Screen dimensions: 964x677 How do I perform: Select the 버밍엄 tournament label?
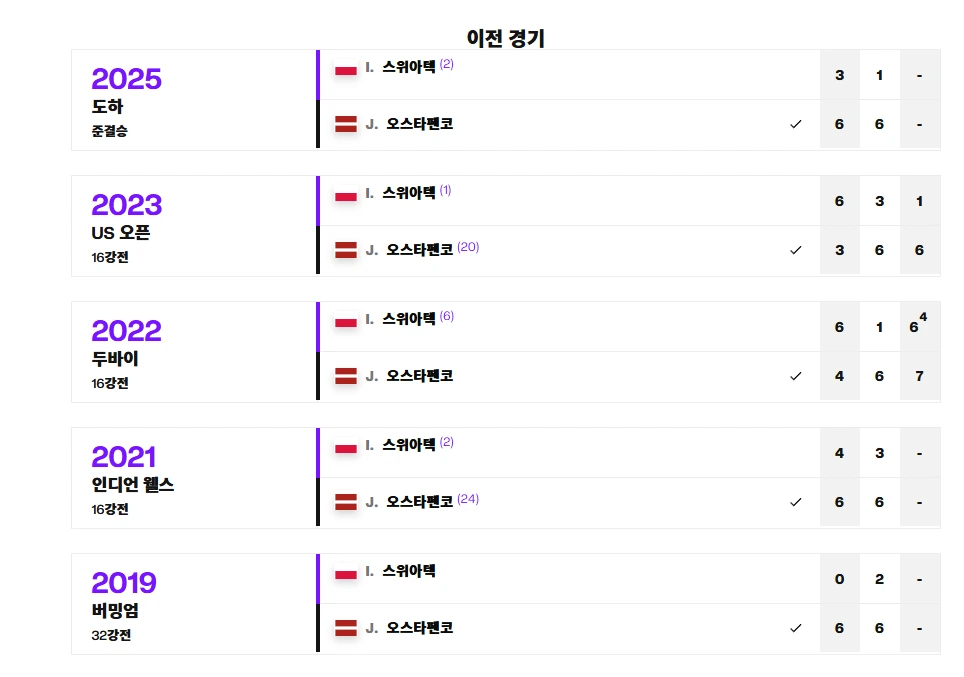click(x=115, y=611)
